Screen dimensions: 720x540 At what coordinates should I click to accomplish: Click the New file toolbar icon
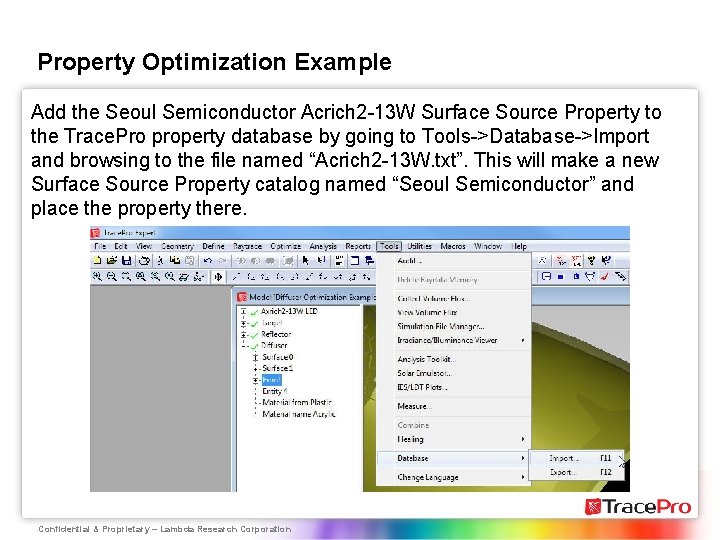click(97, 261)
